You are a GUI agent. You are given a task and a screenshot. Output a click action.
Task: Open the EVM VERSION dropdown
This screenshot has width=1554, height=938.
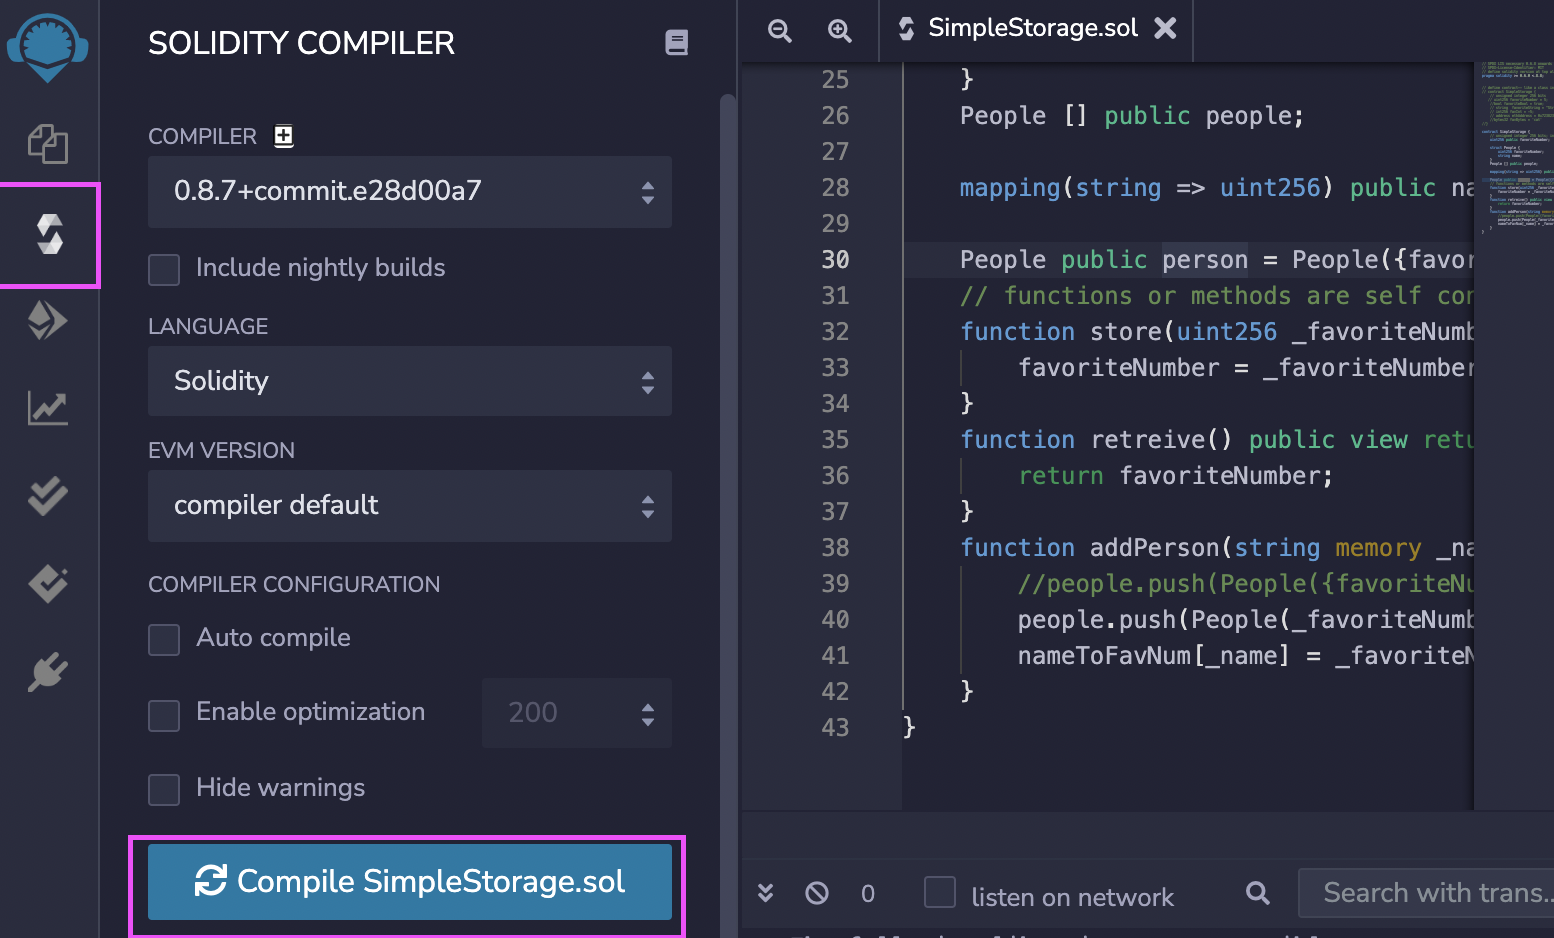pyautogui.click(x=409, y=506)
